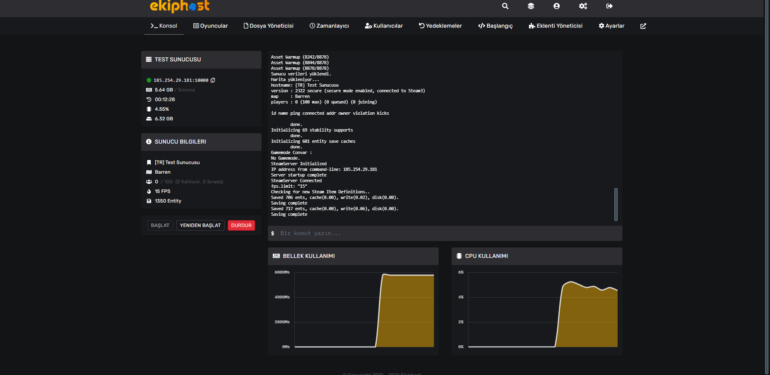Click the 1350 Entity value
Viewport: 770px width, 375px height.
click(x=168, y=201)
